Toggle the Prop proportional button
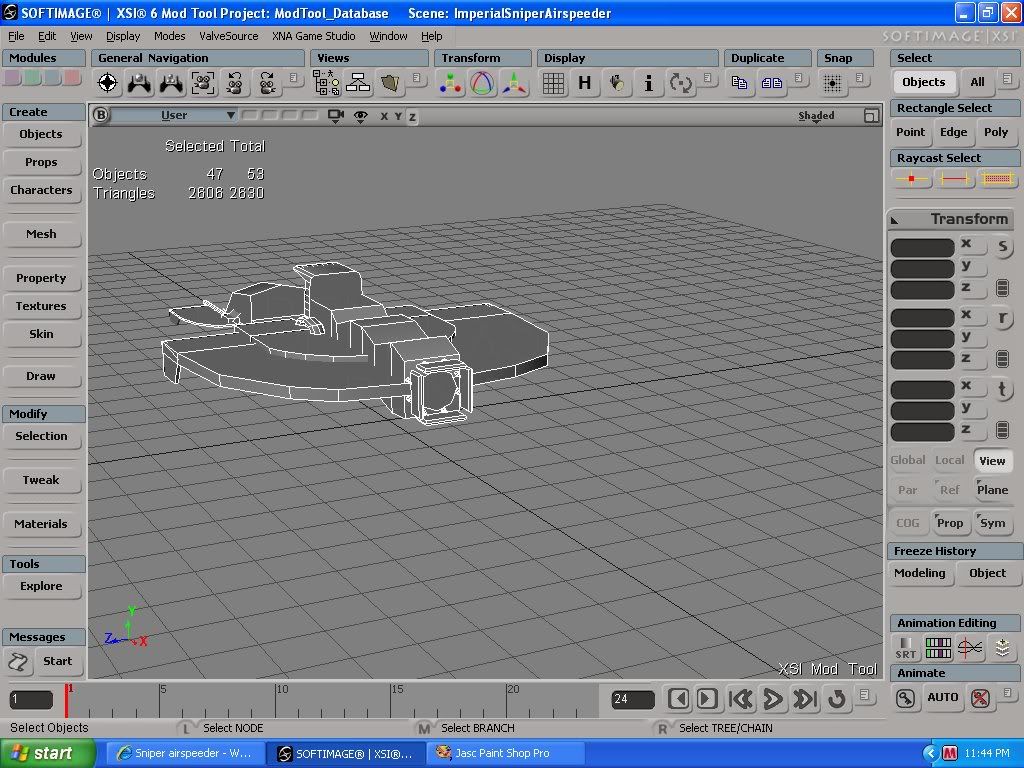 pyautogui.click(x=950, y=523)
